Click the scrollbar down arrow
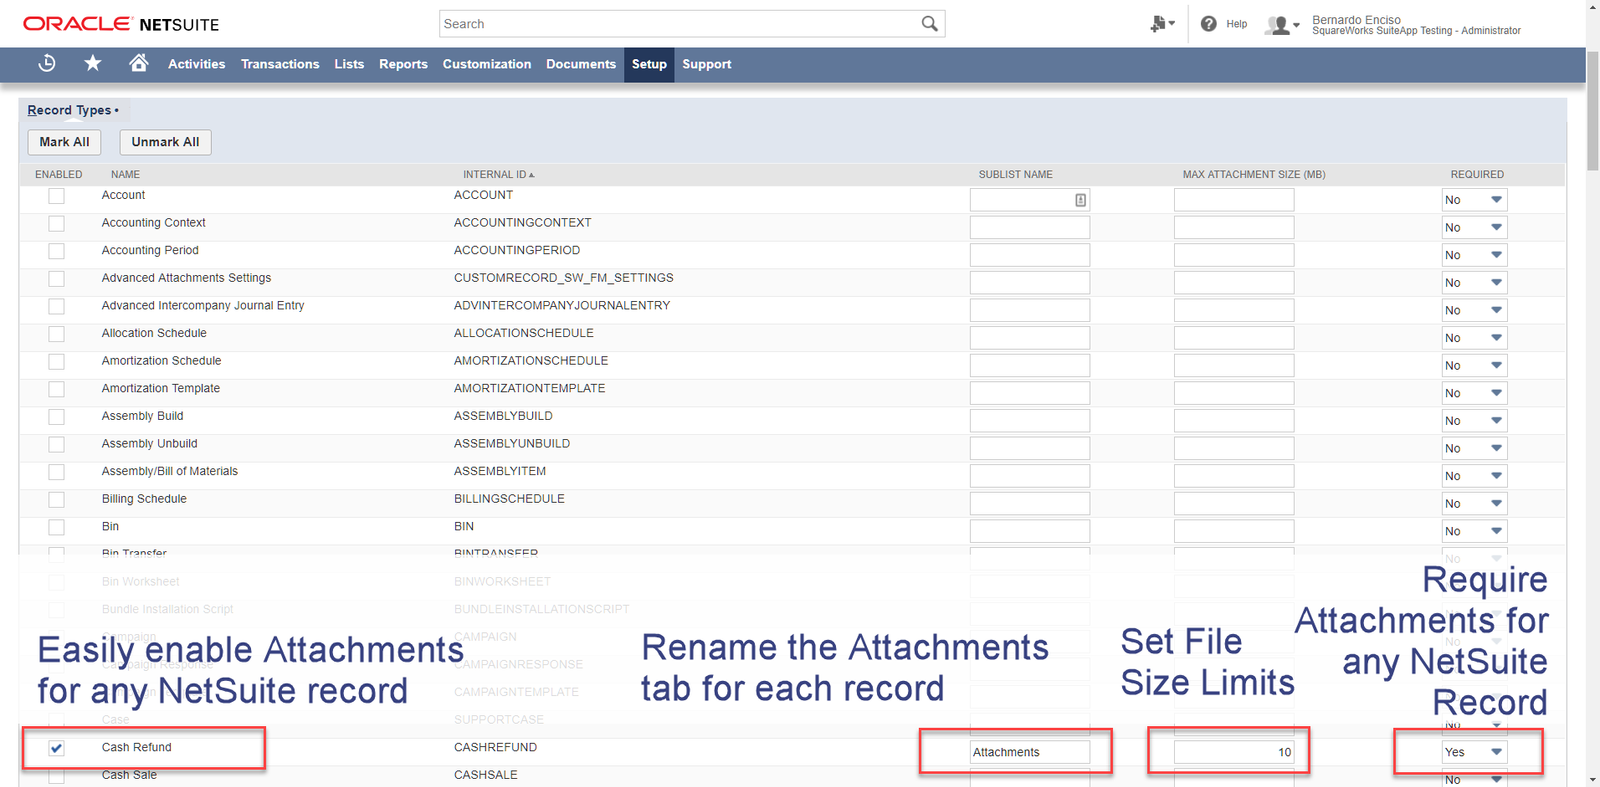1600x787 pixels. [1593, 779]
